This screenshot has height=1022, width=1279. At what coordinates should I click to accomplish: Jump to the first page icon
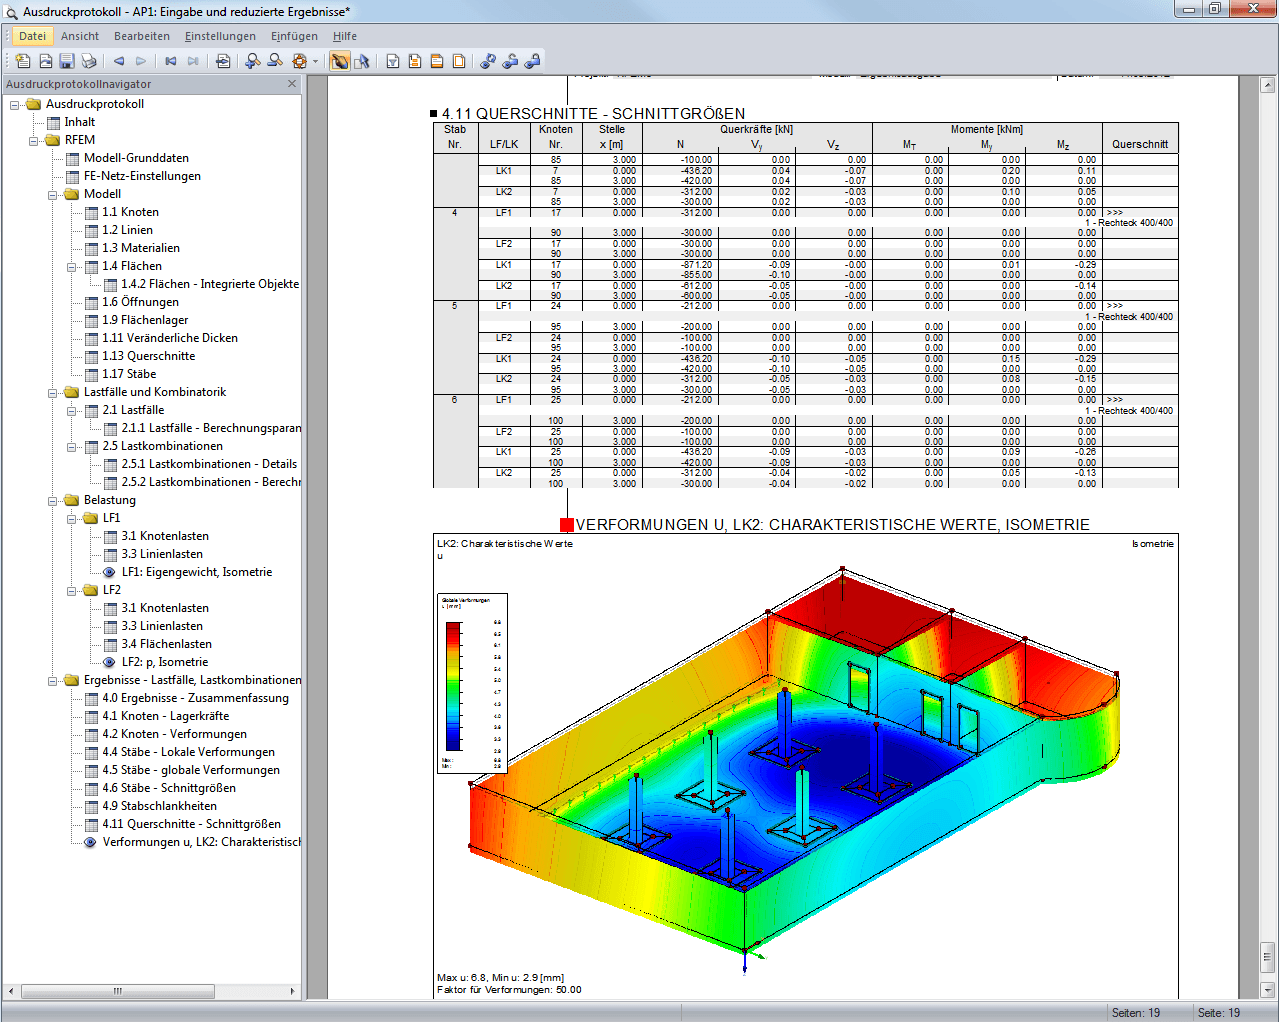(x=171, y=61)
